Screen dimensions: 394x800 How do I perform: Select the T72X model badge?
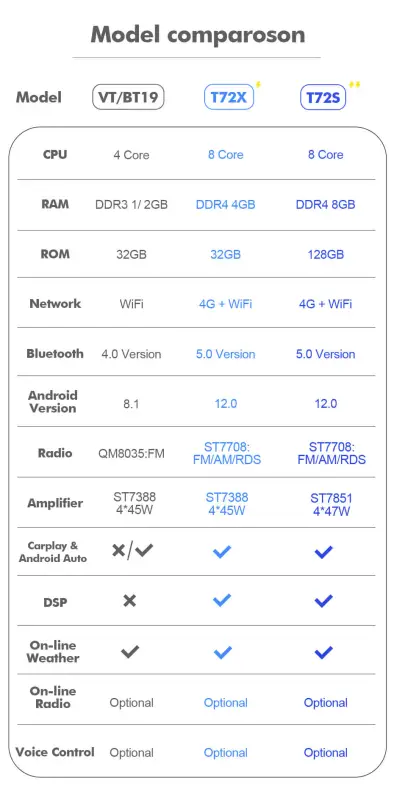tap(229, 97)
